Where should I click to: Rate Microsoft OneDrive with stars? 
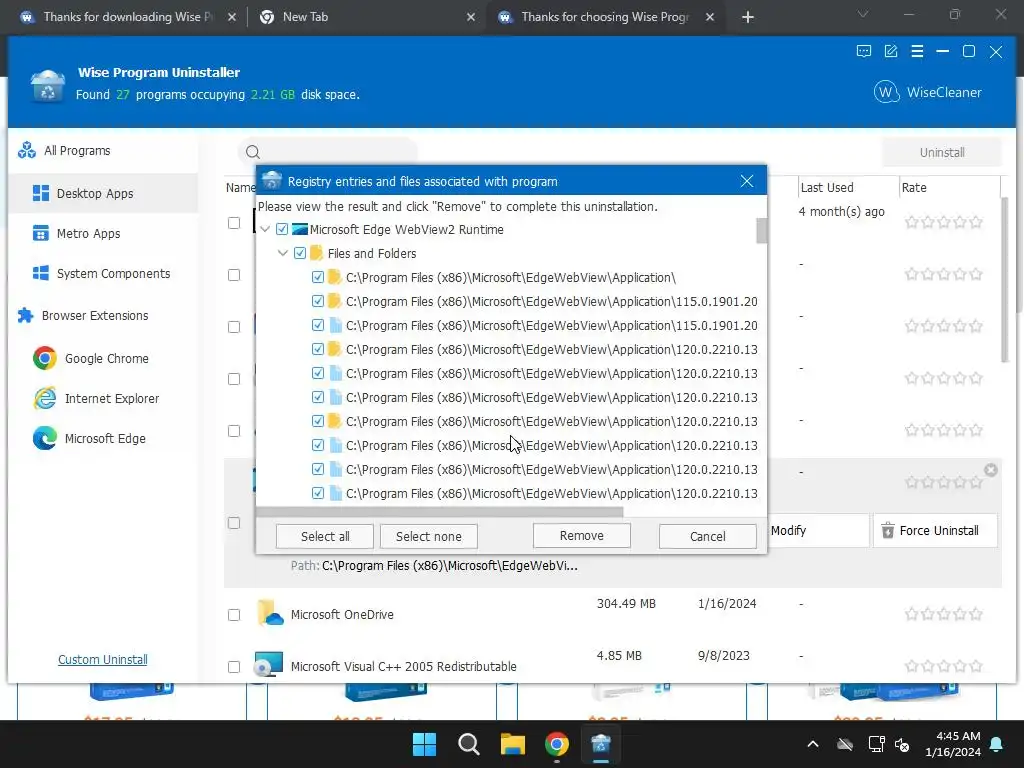tap(944, 614)
